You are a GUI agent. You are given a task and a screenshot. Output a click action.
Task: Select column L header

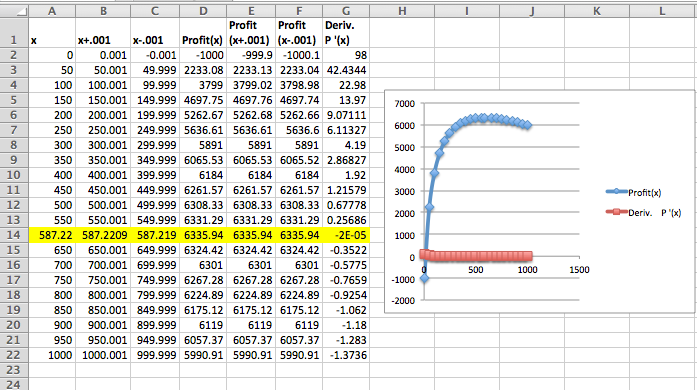click(x=662, y=11)
